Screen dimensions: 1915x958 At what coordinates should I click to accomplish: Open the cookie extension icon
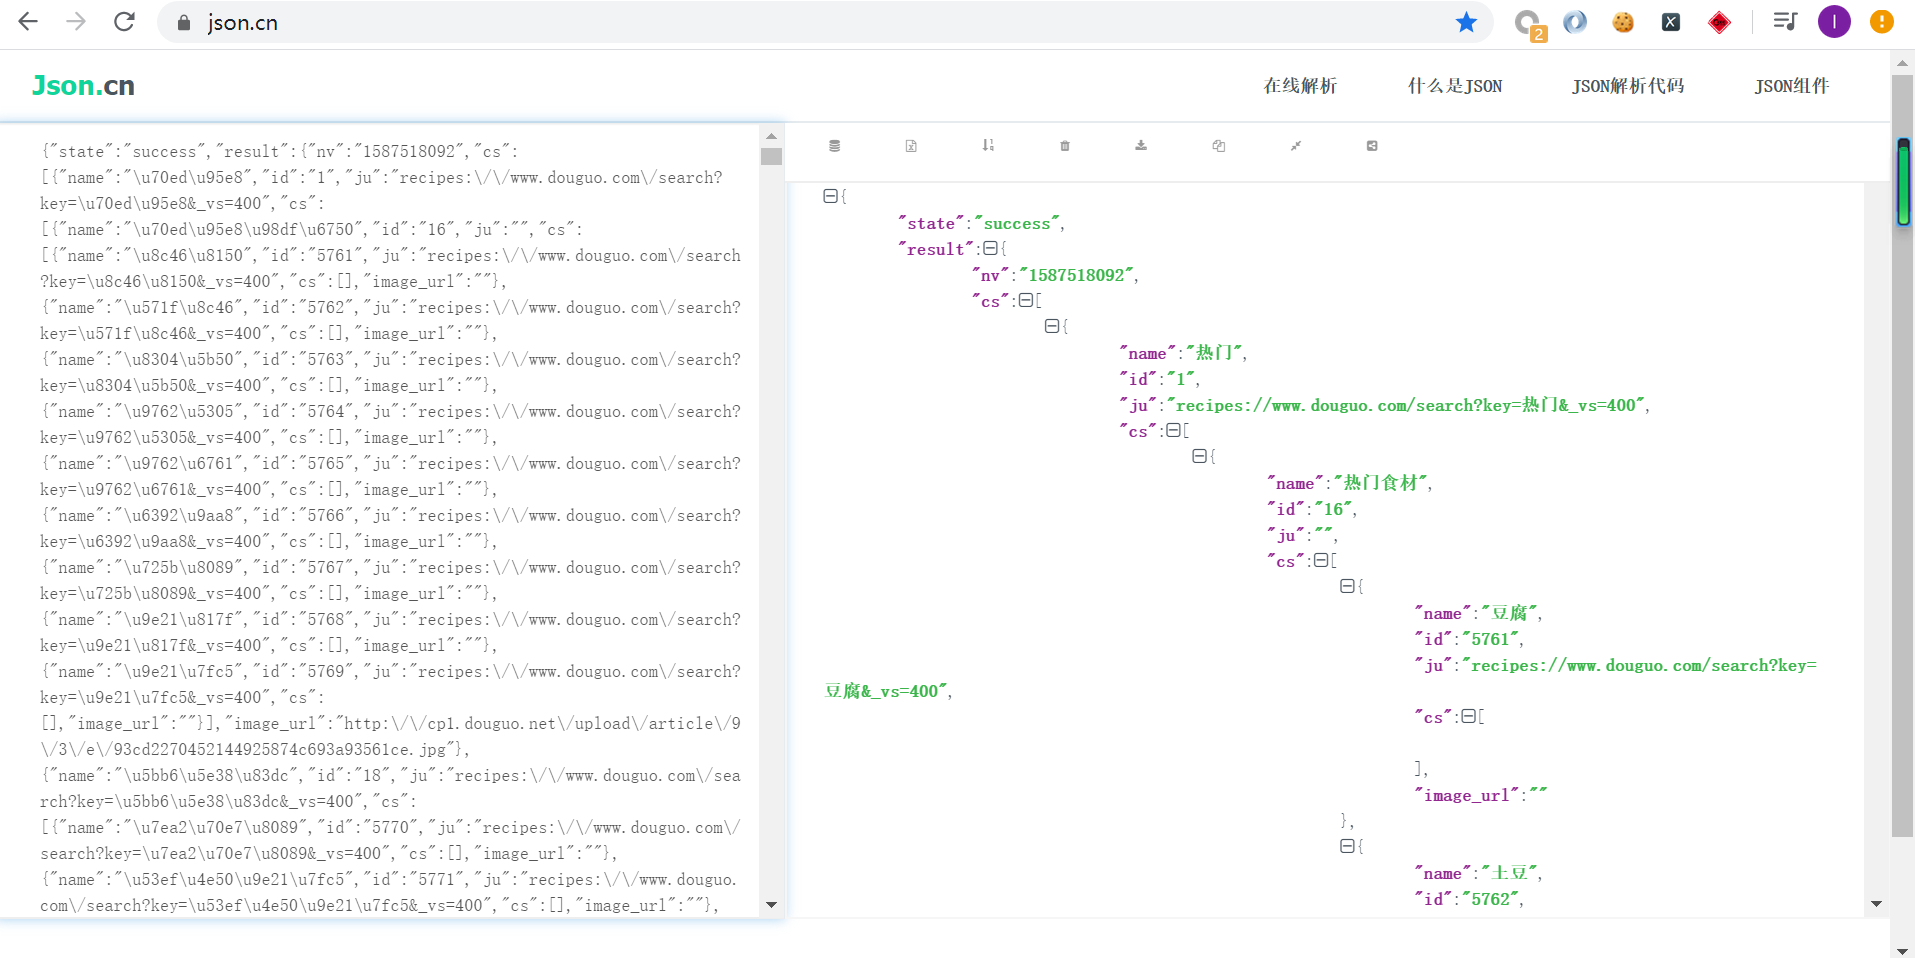(x=1622, y=22)
